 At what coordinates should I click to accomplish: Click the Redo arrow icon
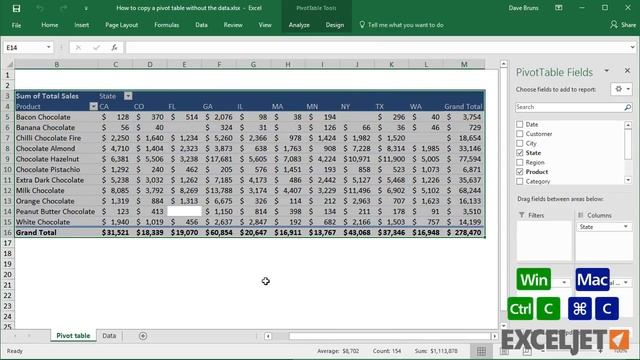point(63,8)
